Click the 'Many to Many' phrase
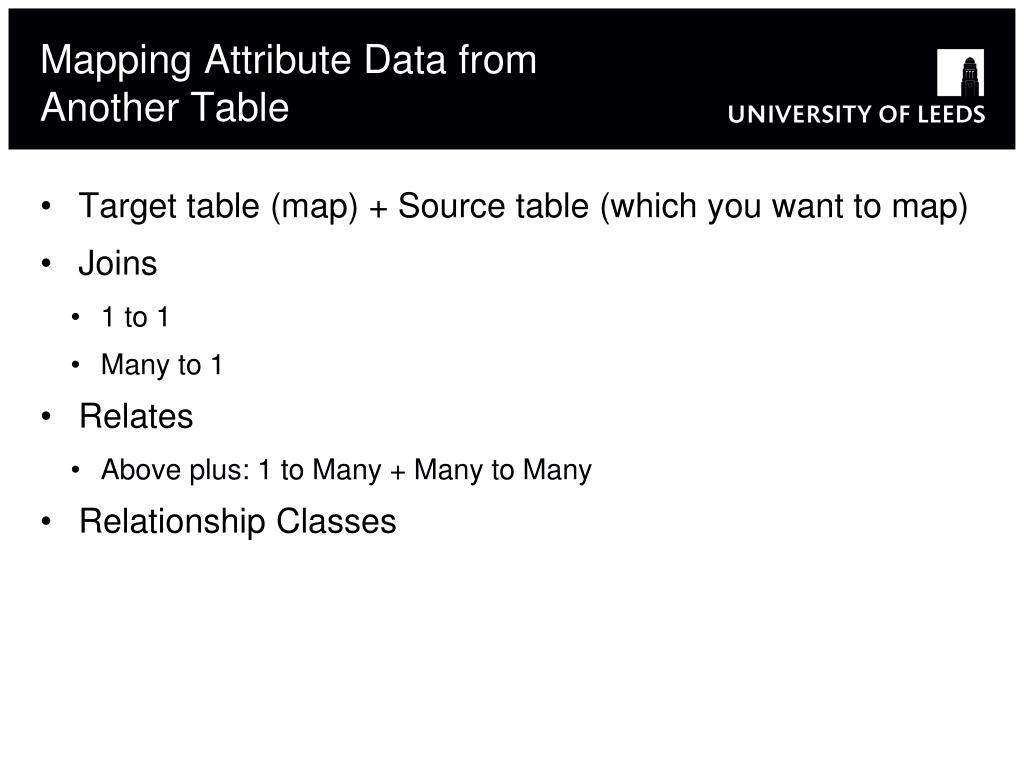The width and height of the screenshot is (1024, 768). [x=503, y=470]
